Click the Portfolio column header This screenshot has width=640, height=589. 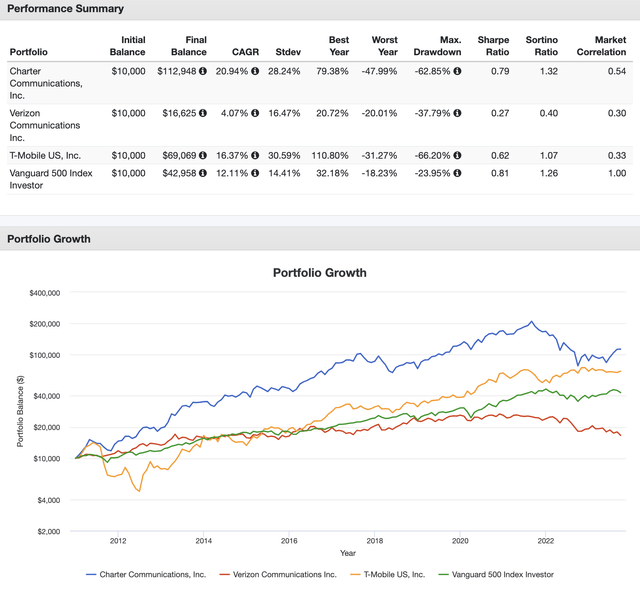(29, 52)
